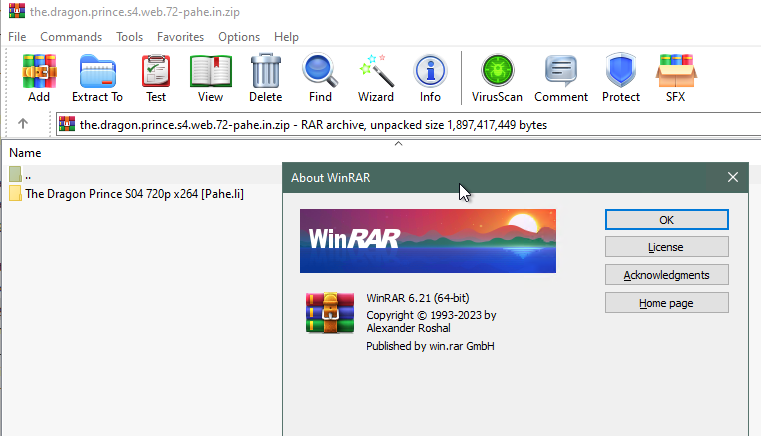Click the WinRAR banner image
761x436 pixels.
point(428,241)
